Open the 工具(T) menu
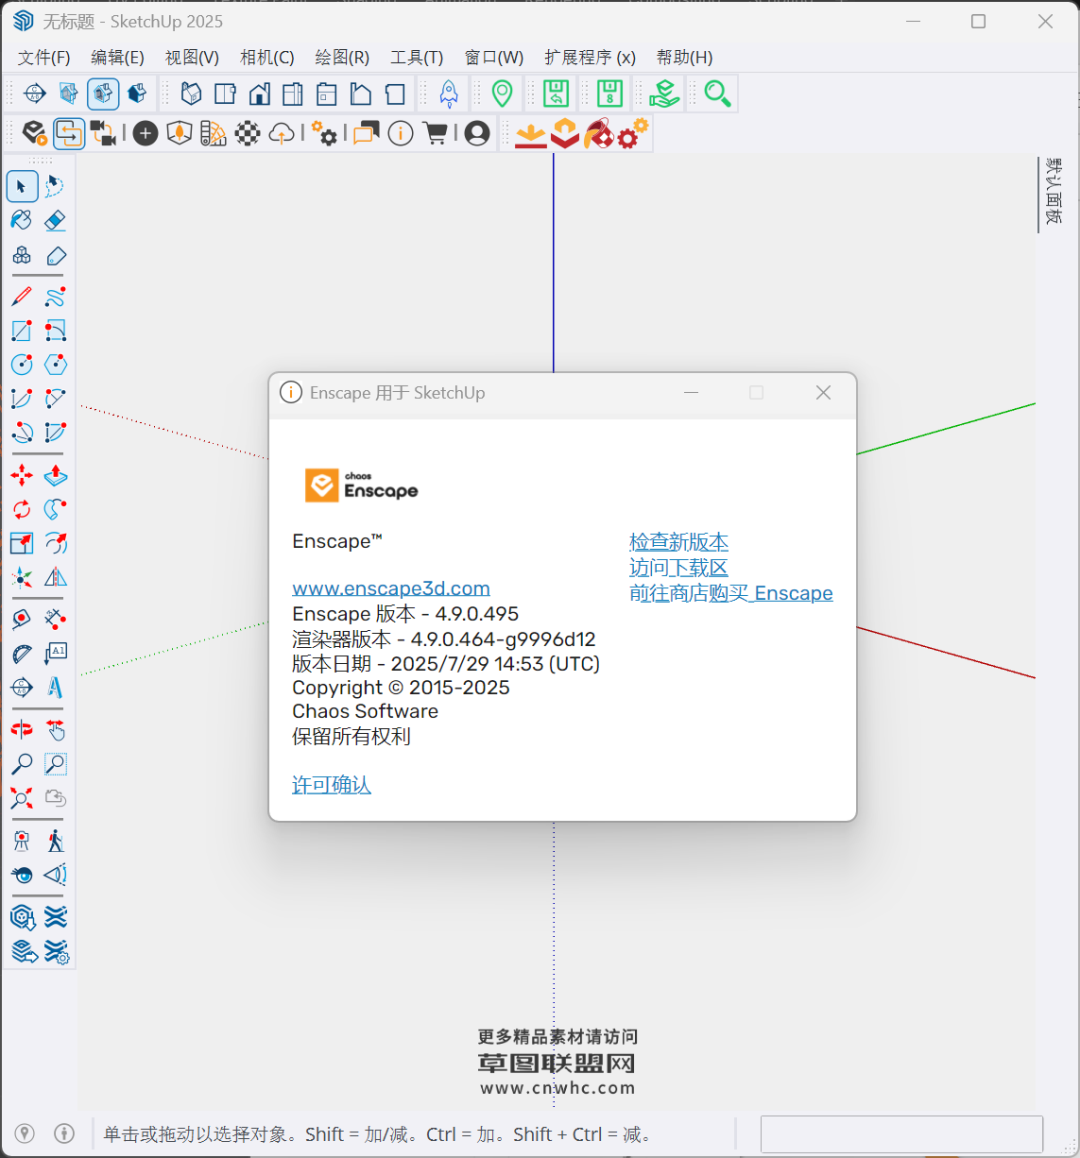Viewport: 1080px width, 1158px height. 417,58
